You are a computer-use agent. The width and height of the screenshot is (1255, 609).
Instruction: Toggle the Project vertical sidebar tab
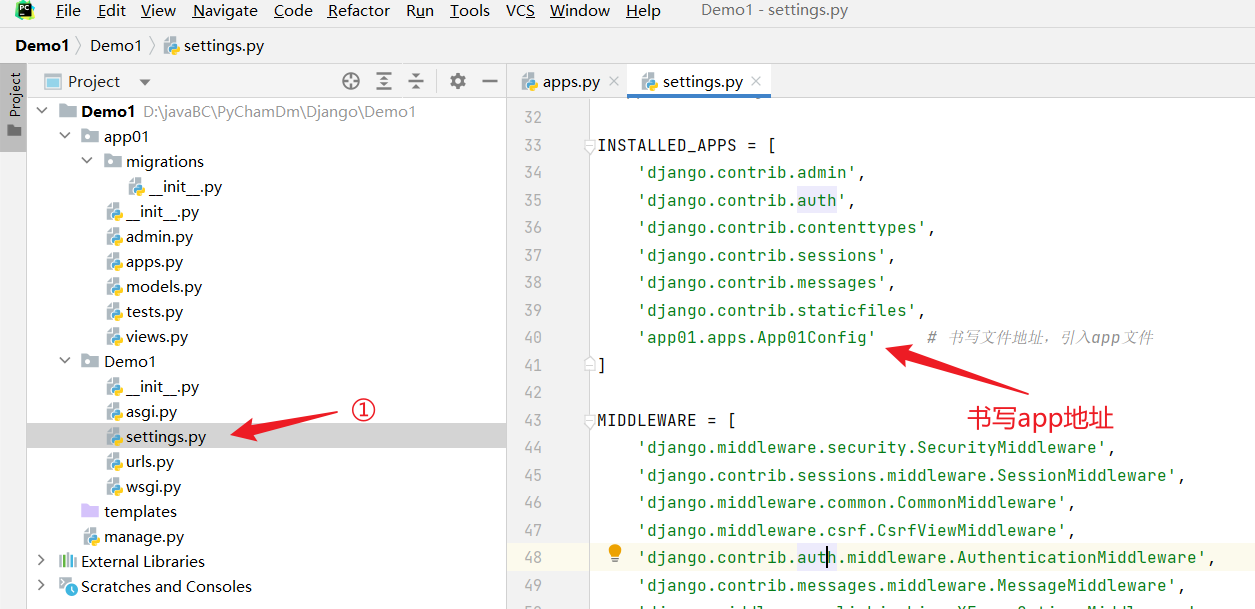point(14,106)
